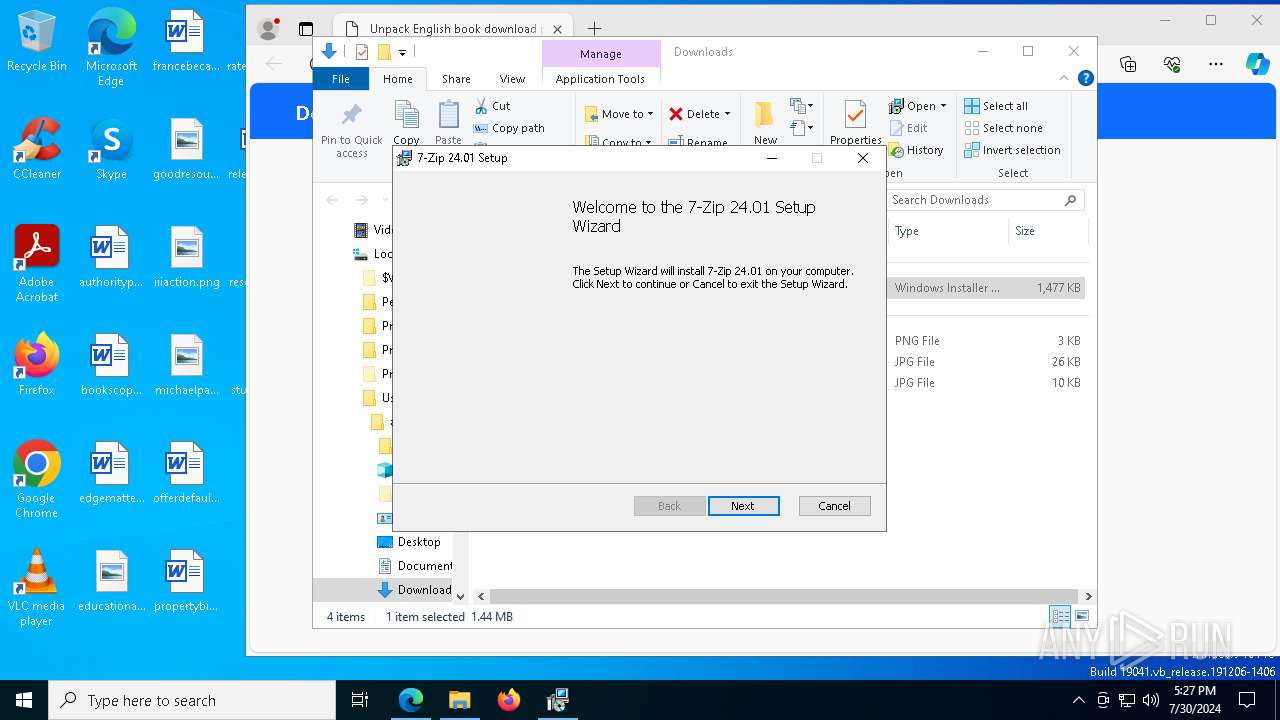Click Select none in ribbon
This screenshot has width=1280, height=720.
(1003, 128)
